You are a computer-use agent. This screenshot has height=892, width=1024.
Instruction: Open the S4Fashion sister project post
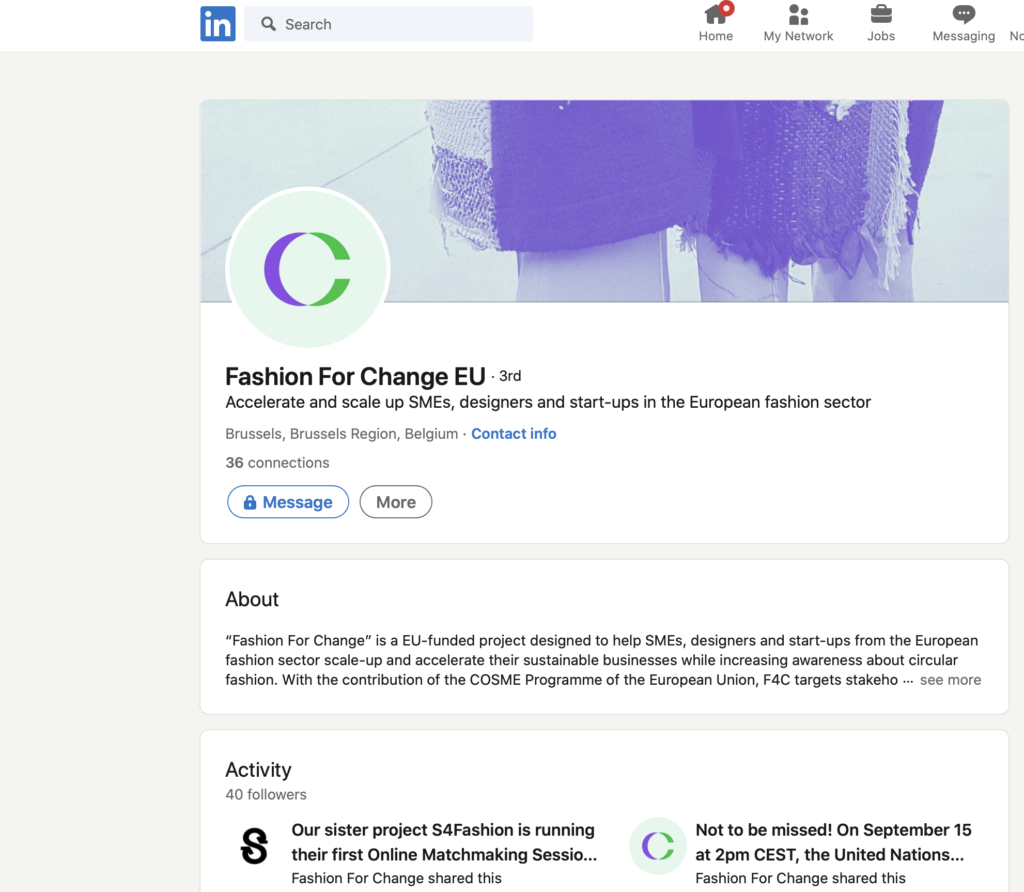click(444, 842)
